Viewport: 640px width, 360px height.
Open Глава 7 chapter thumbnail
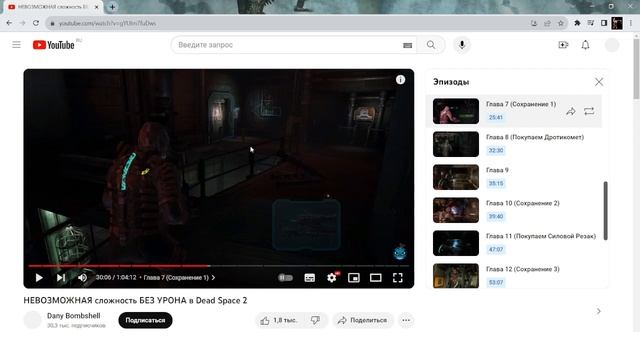click(x=456, y=111)
